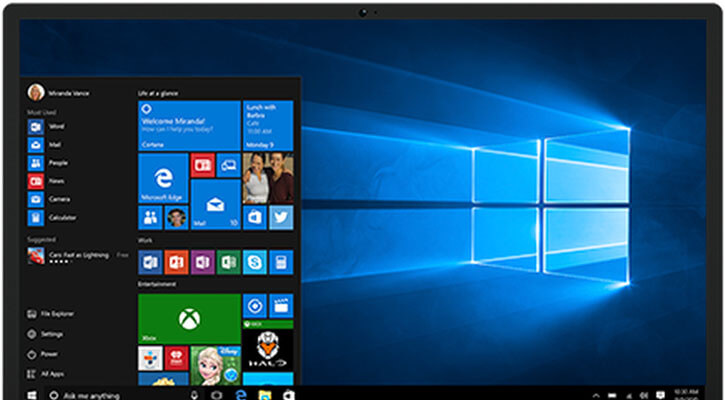Launch the Xbox tile

189,318
